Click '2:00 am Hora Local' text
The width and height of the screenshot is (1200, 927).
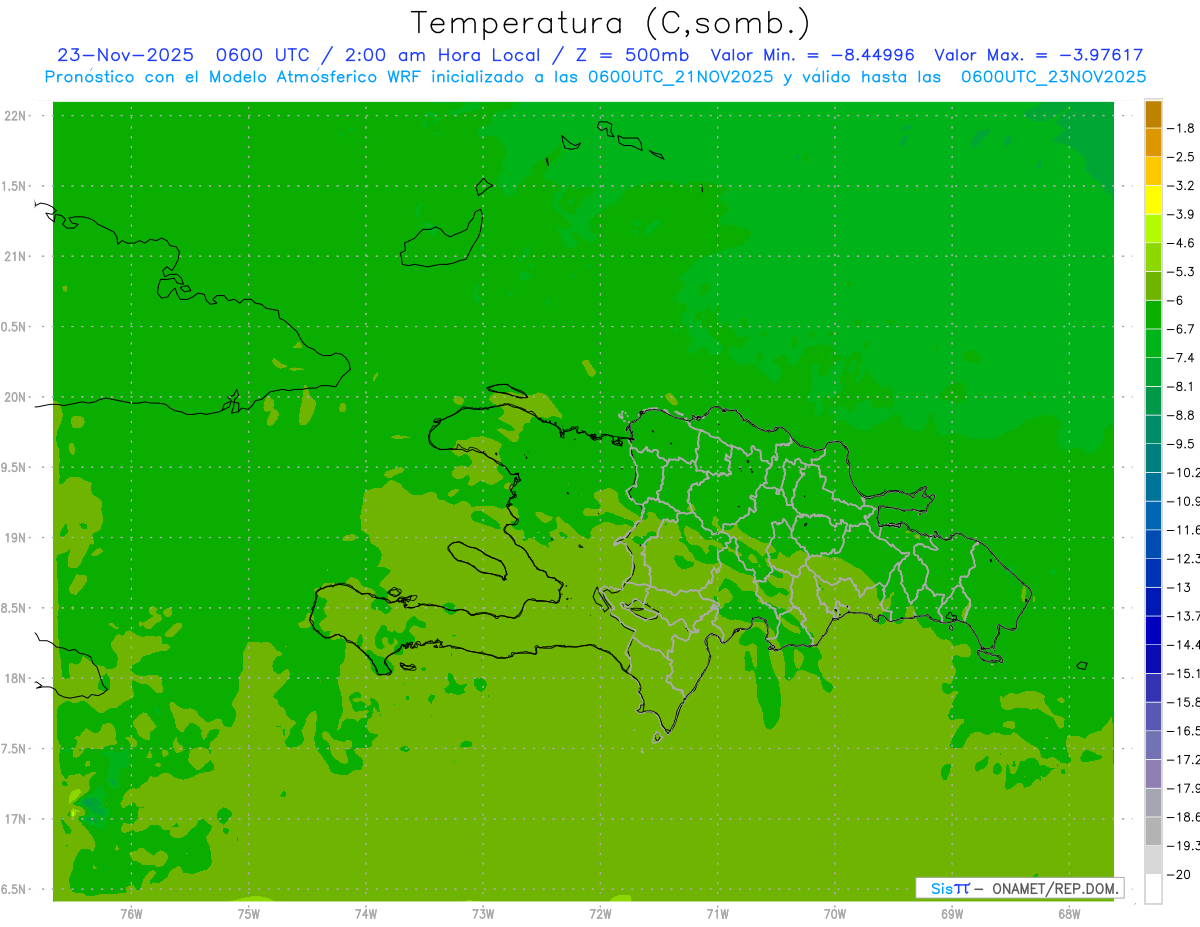[x=442, y=56]
